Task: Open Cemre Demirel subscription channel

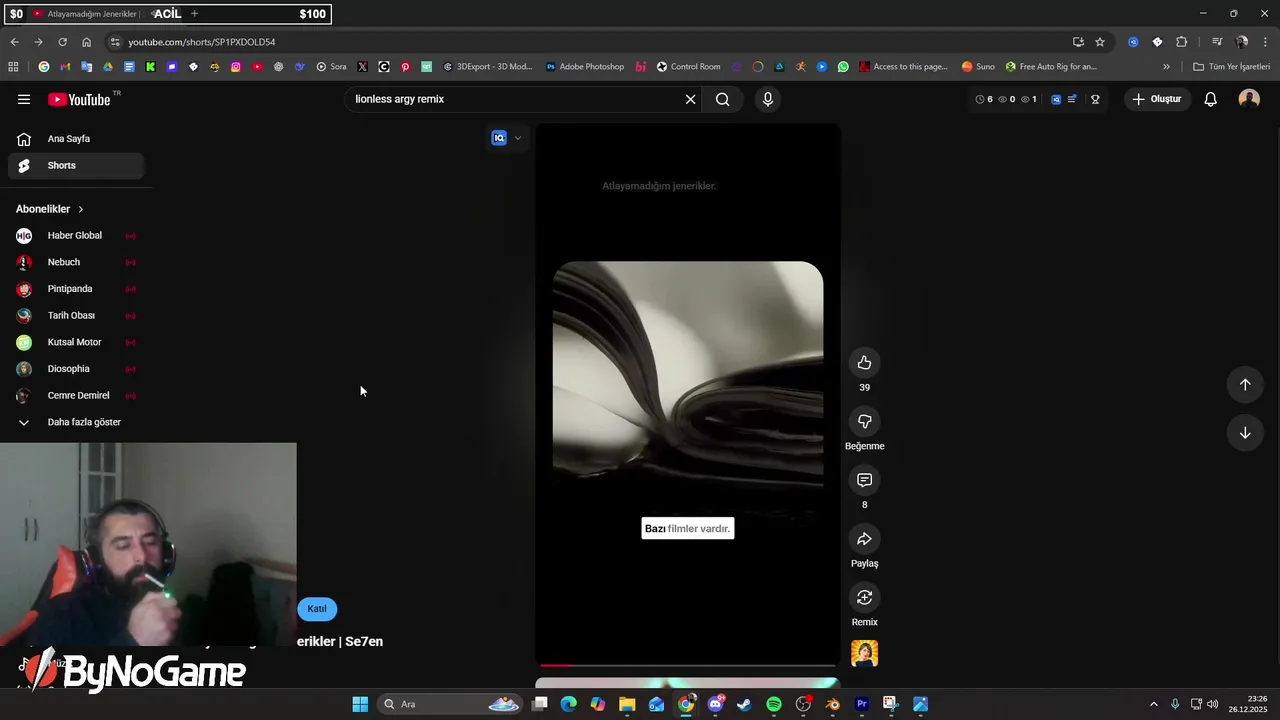Action: point(76,395)
